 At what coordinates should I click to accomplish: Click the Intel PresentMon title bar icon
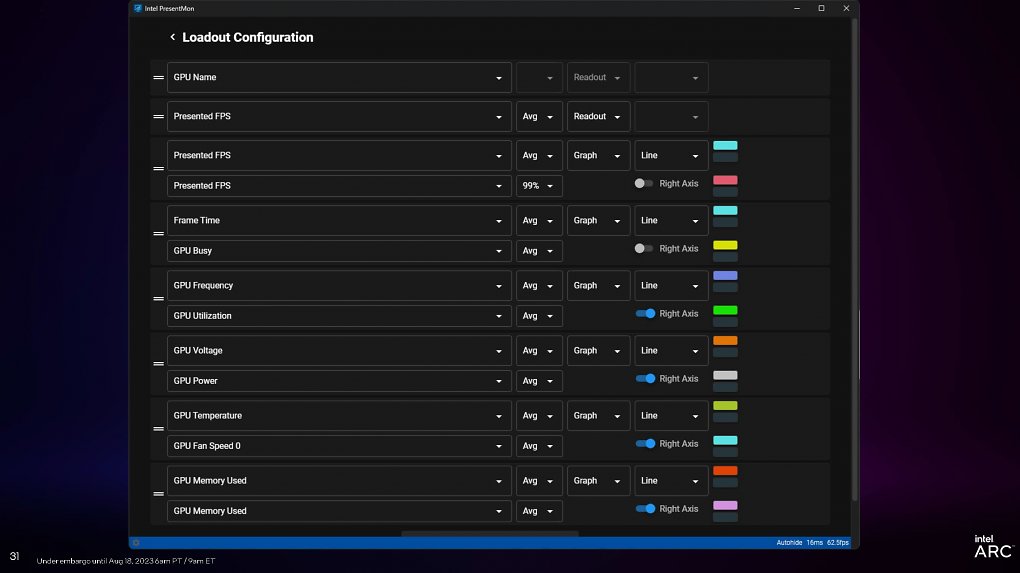137,8
